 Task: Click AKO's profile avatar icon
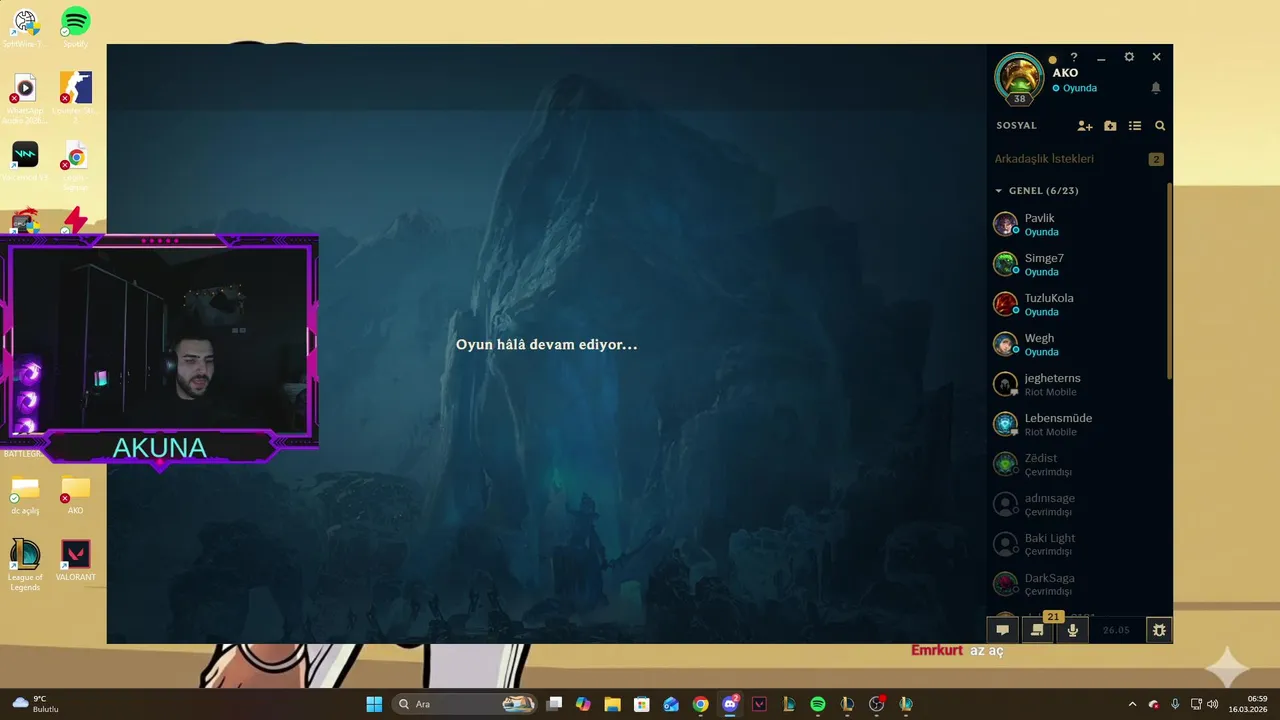[x=1019, y=77]
